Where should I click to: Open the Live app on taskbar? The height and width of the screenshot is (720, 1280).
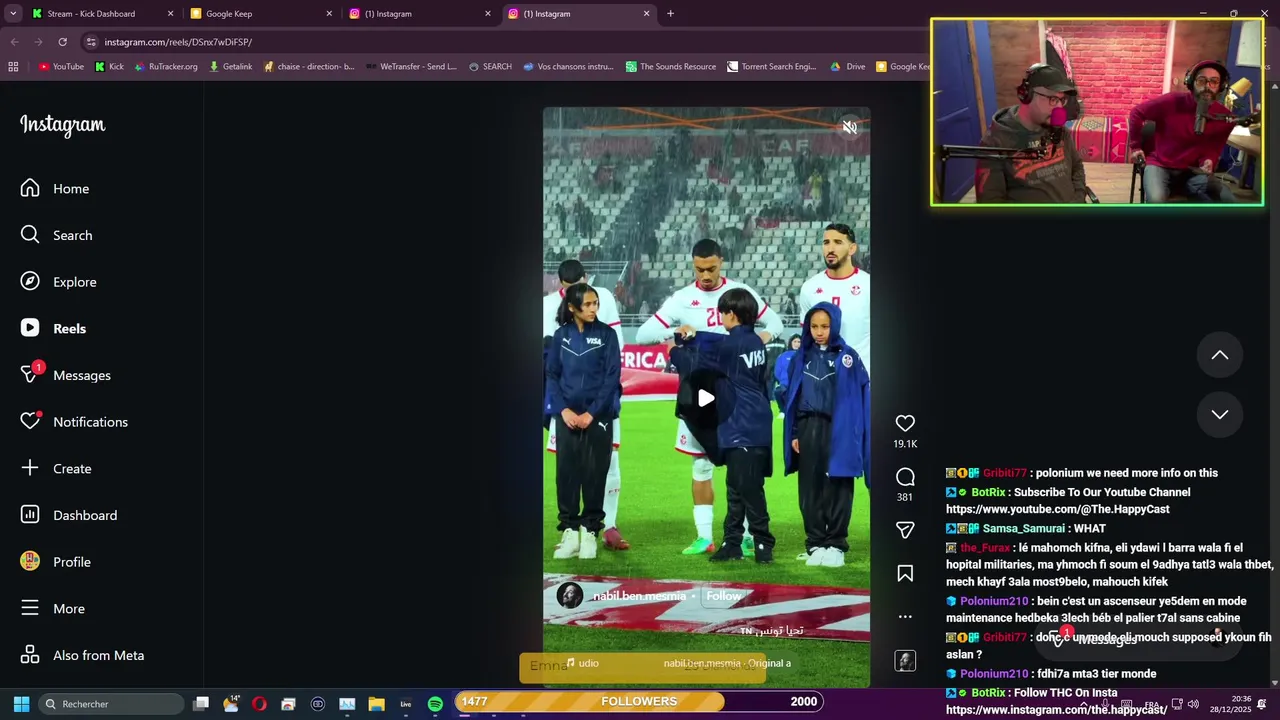coord(406,704)
